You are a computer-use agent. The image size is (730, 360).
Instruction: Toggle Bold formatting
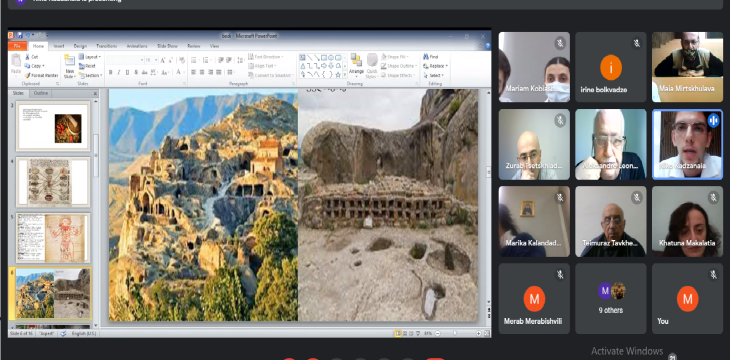tap(110, 72)
